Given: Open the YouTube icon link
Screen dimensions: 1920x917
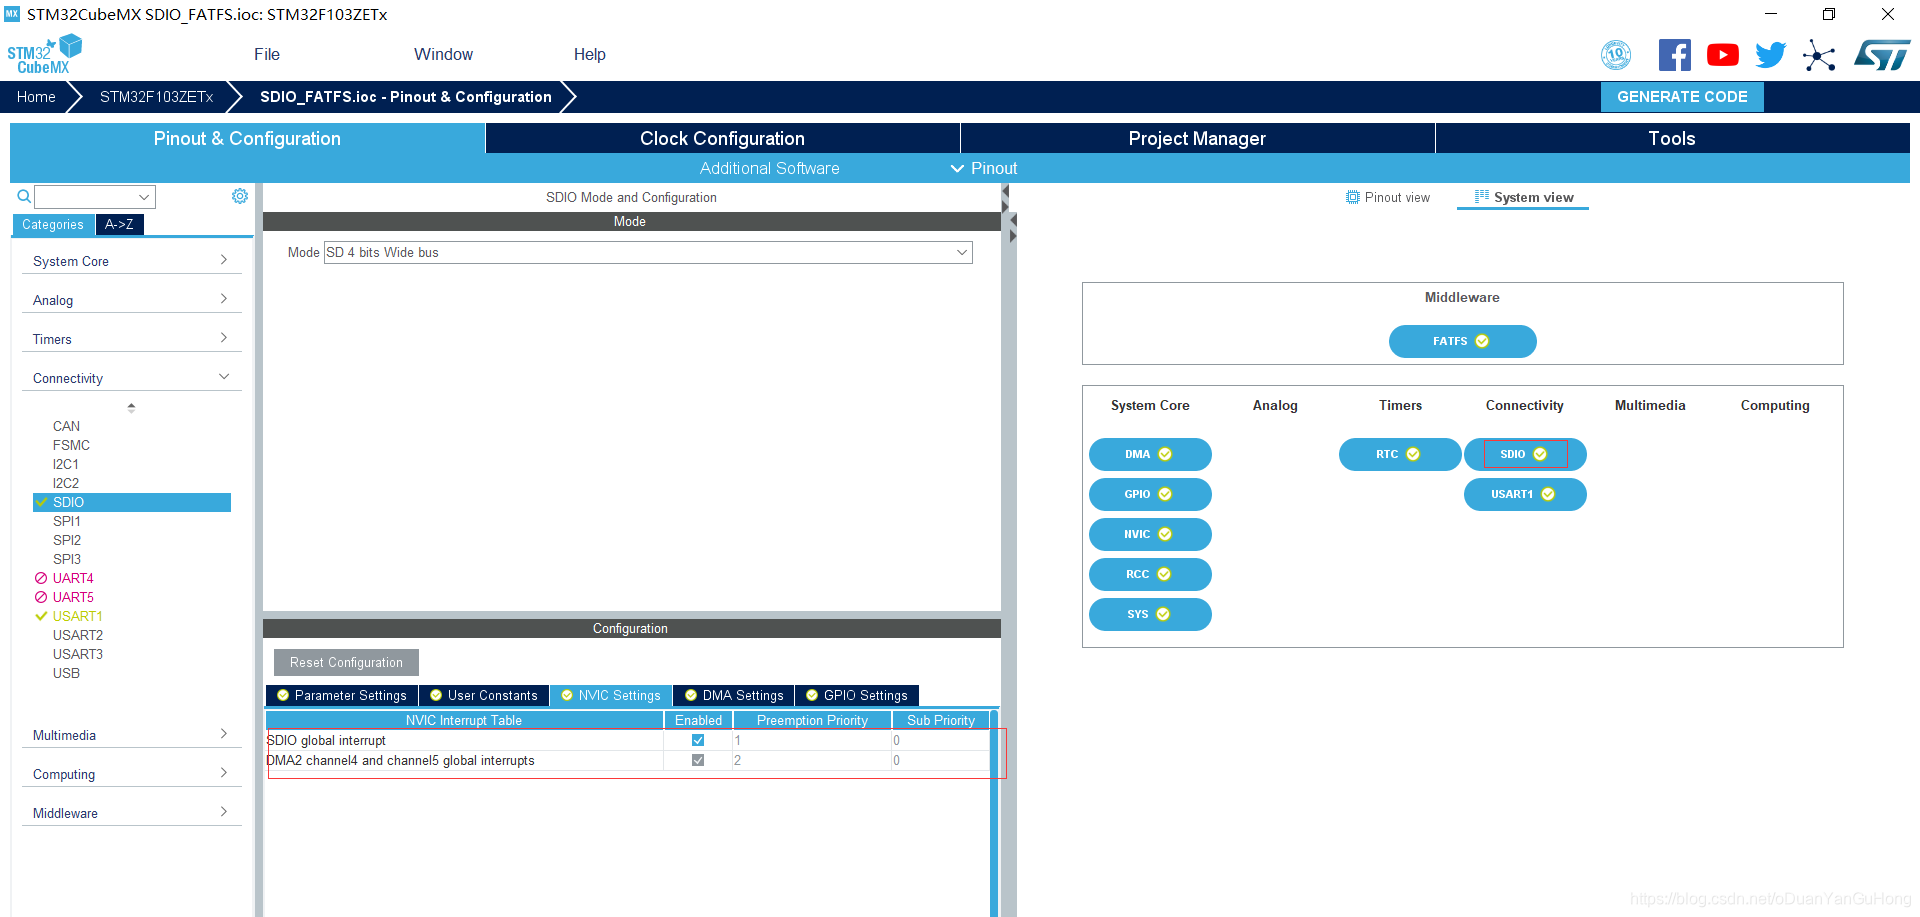Looking at the screenshot, I should tap(1722, 55).
